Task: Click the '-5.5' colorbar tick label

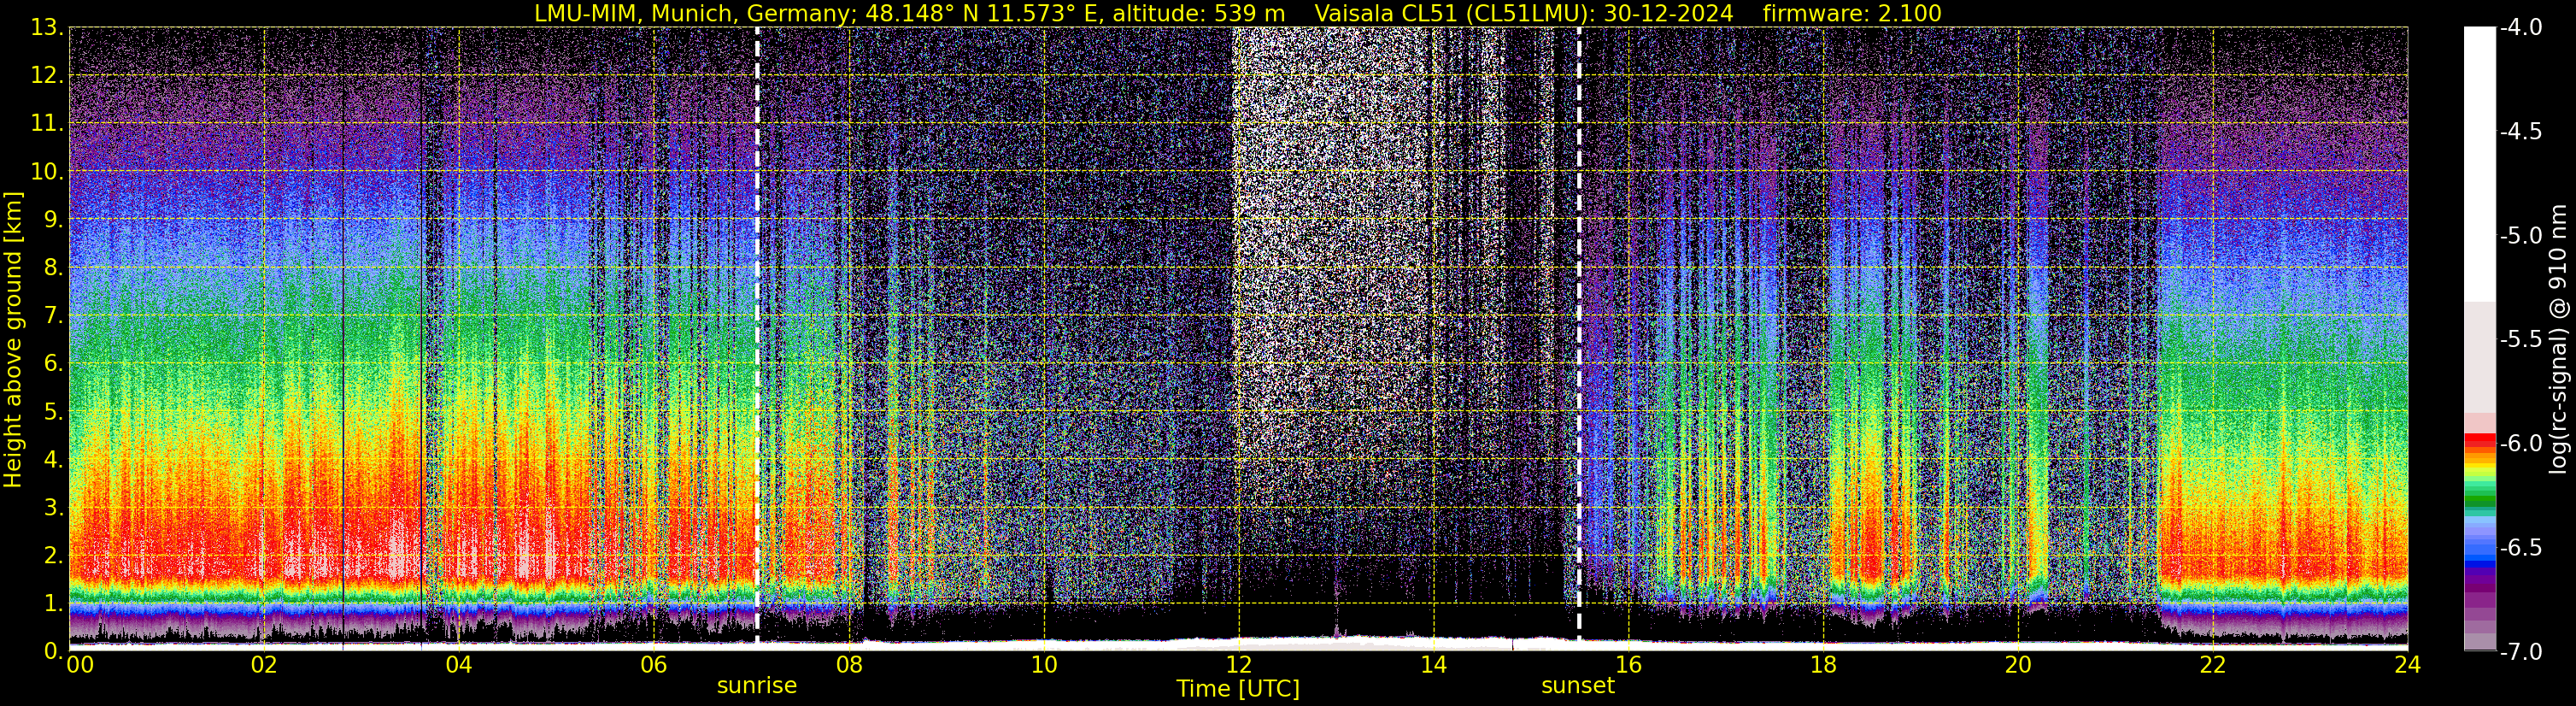Action: click(x=2521, y=340)
